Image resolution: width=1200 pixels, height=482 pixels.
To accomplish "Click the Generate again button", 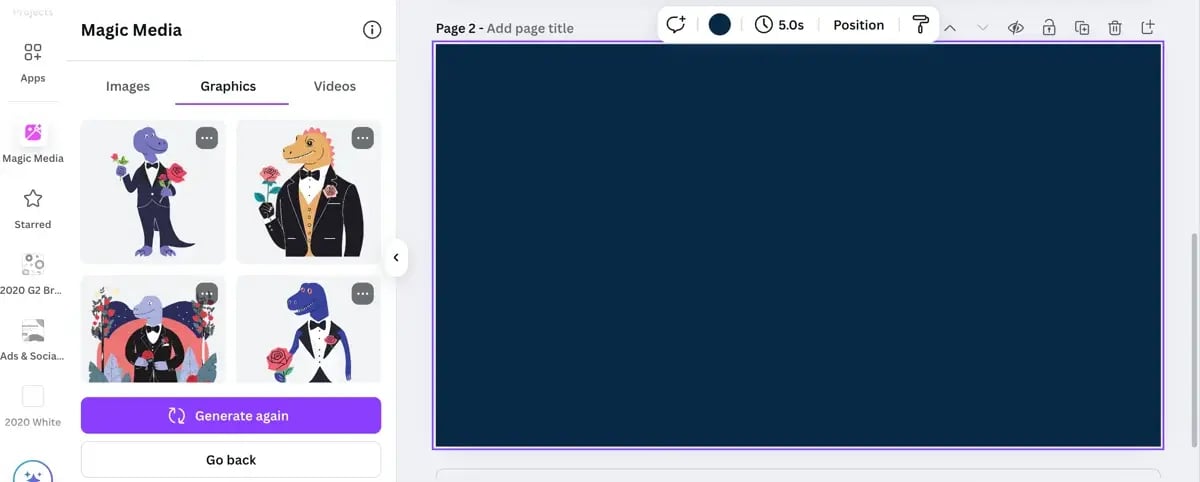I will (231, 415).
